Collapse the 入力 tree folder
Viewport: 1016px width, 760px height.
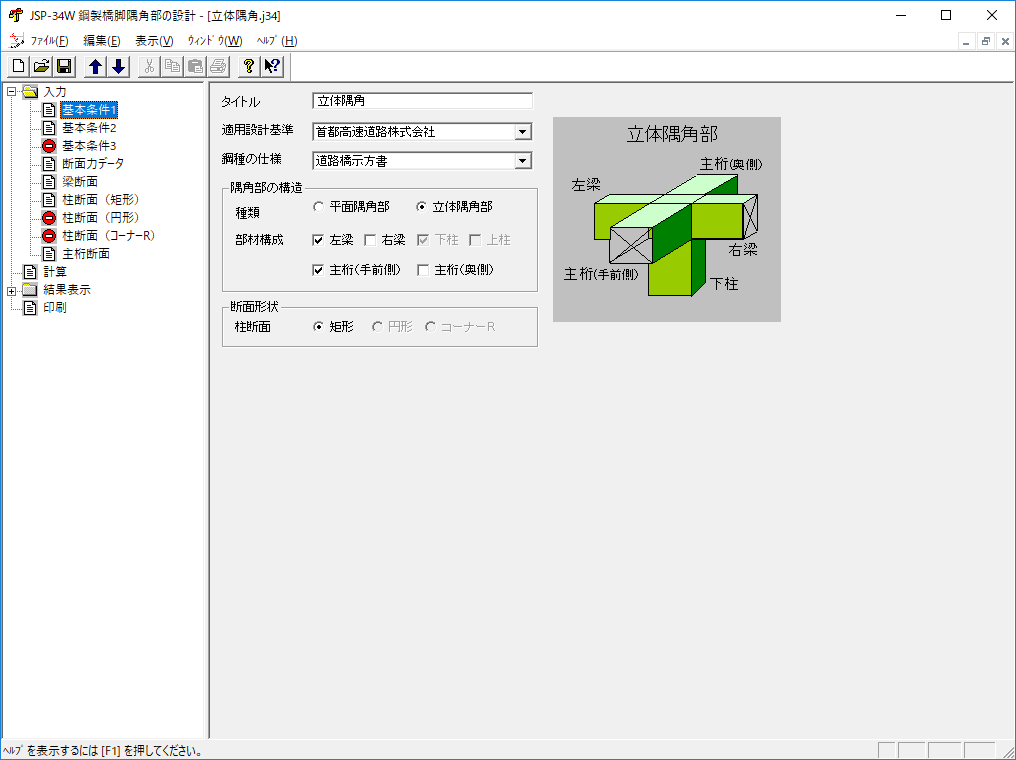12,92
